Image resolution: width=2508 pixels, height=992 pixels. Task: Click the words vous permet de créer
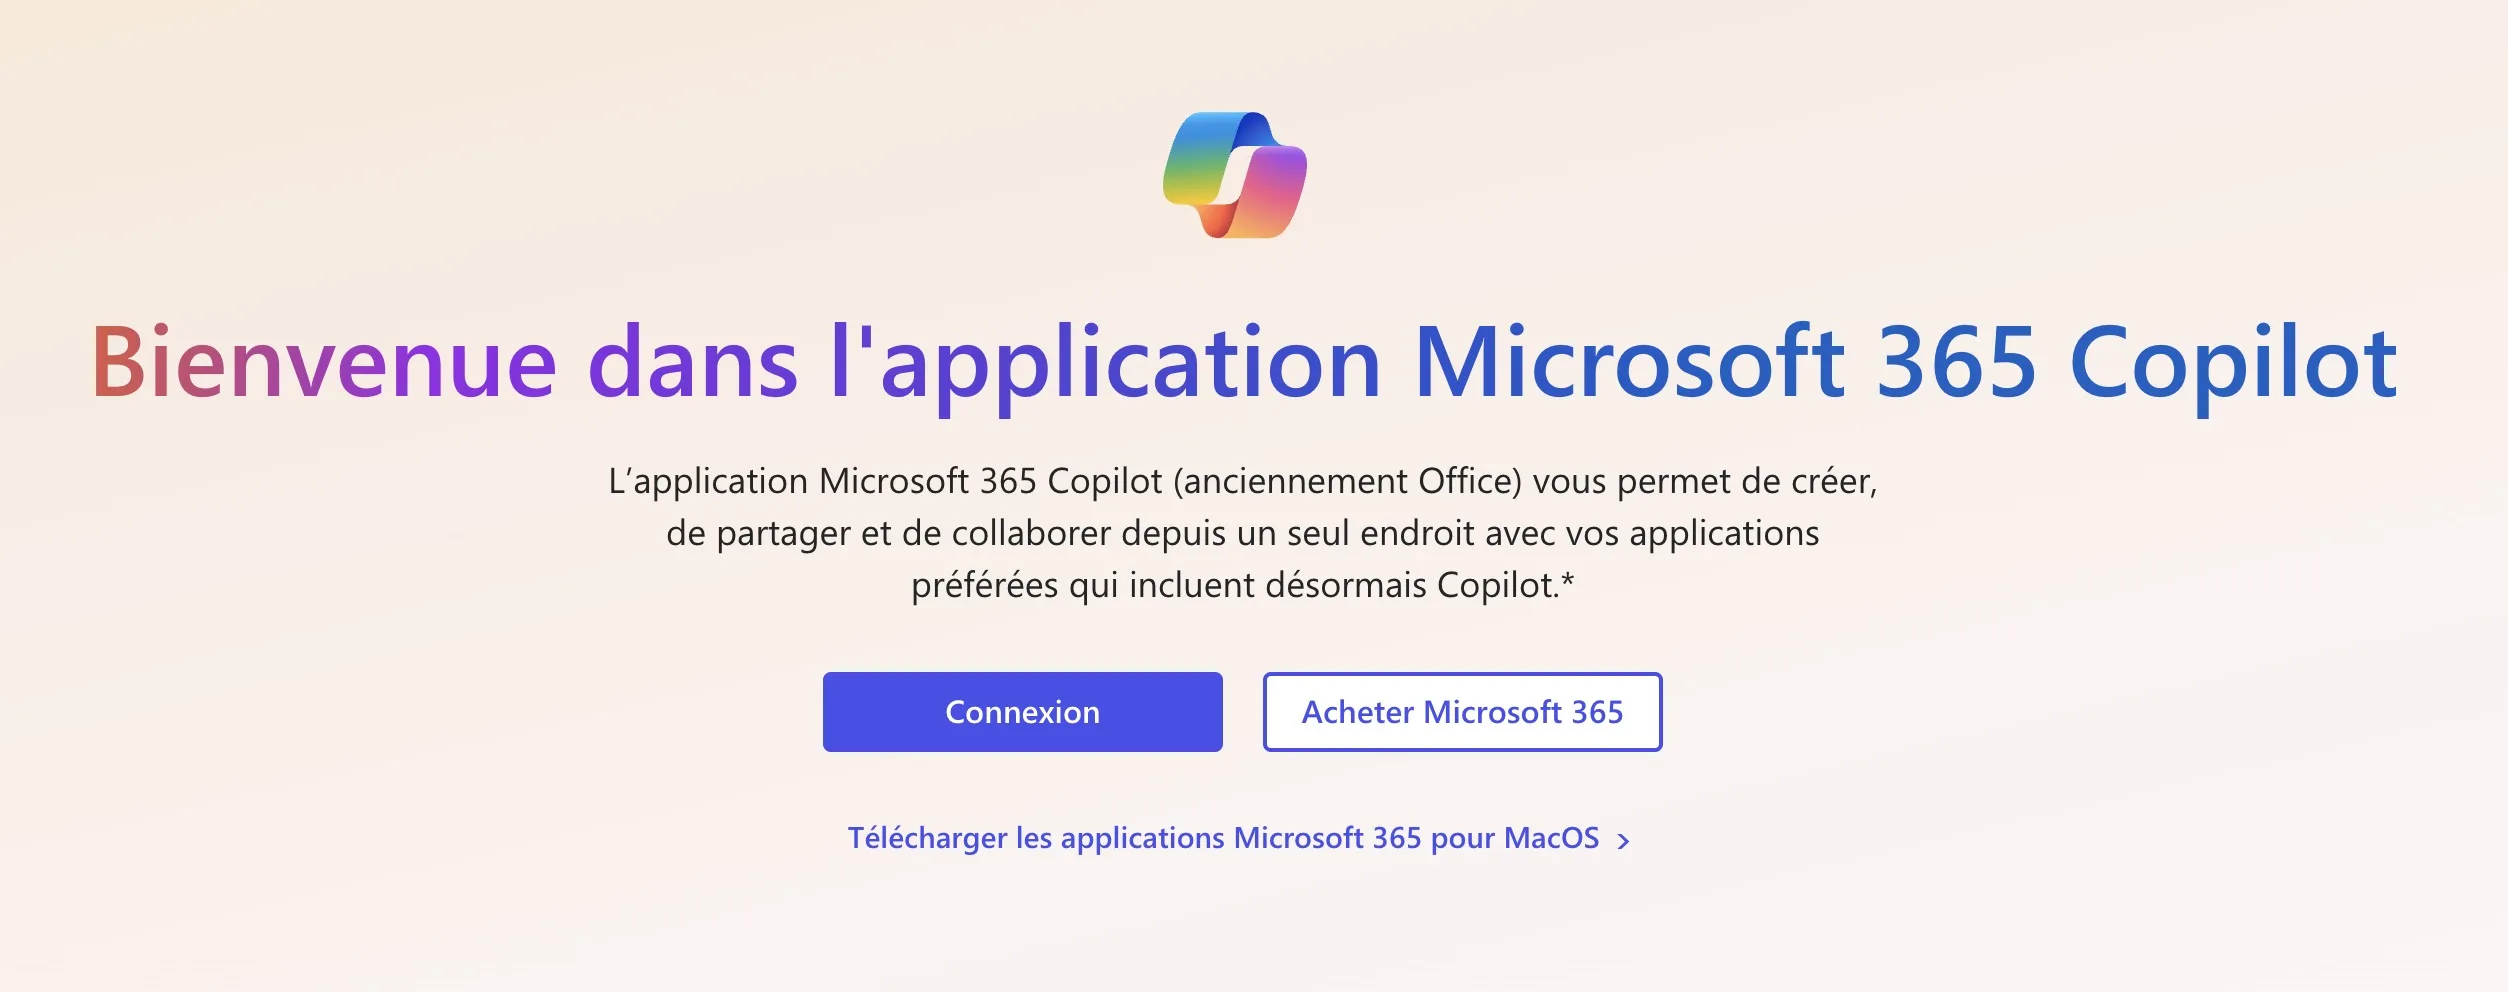click(x=1705, y=482)
